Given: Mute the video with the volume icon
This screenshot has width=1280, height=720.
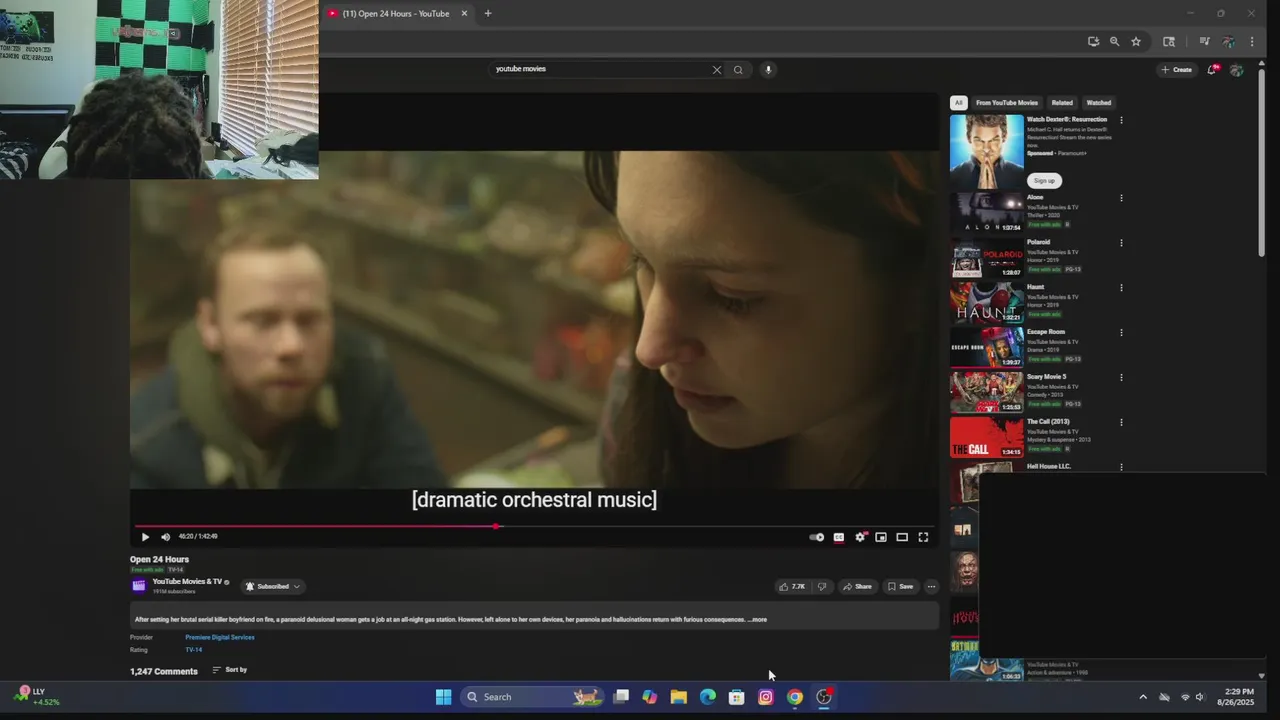Looking at the screenshot, I should pyautogui.click(x=166, y=537).
